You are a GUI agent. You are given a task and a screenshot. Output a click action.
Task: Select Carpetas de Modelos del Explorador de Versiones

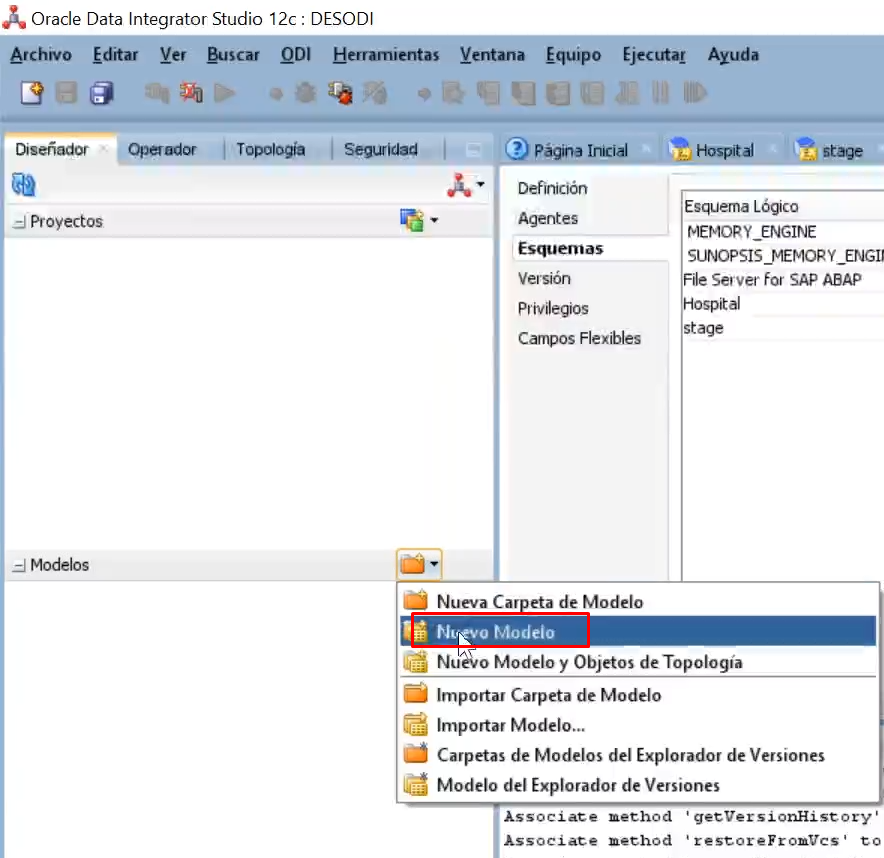tap(638, 754)
